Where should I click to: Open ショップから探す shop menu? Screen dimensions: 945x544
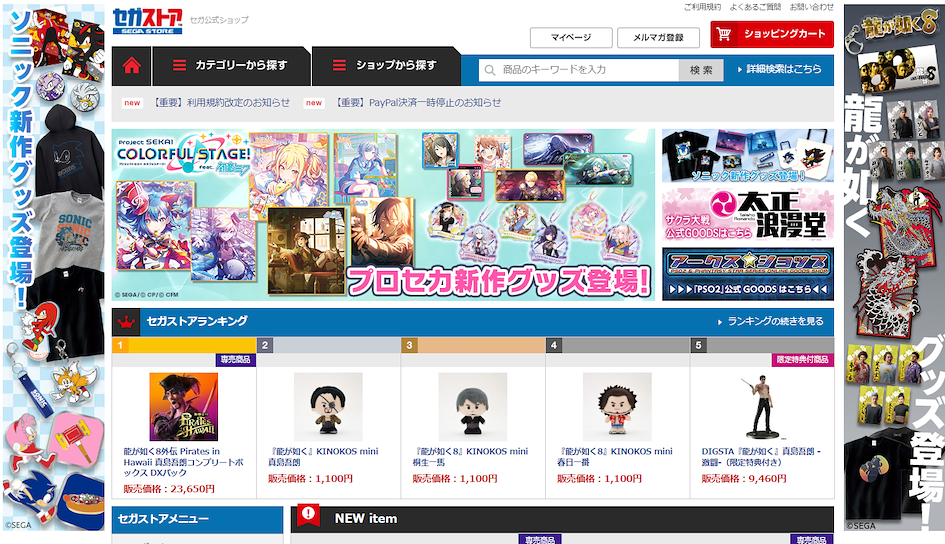point(386,66)
